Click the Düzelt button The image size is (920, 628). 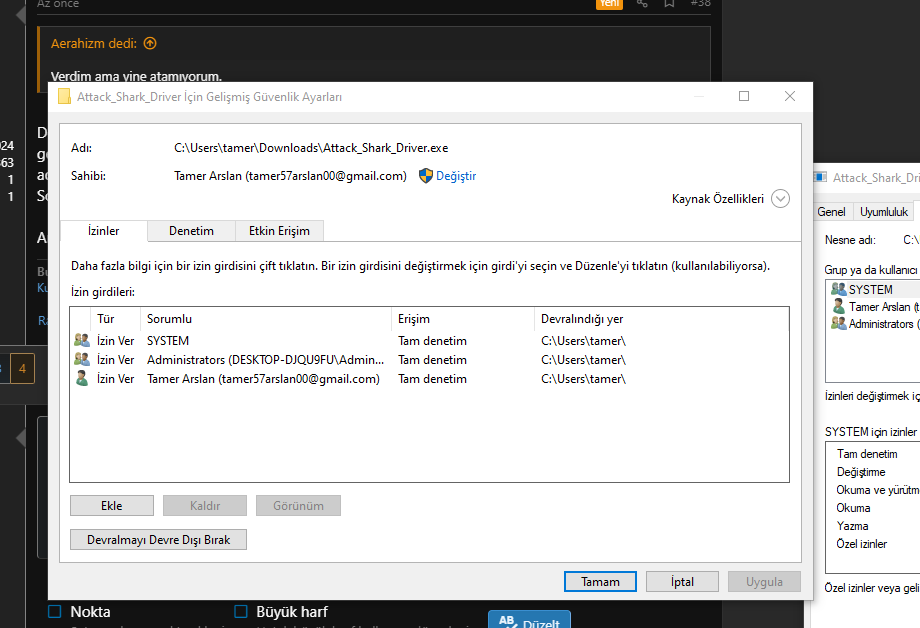pyautogui.click(x=529, y=621)
